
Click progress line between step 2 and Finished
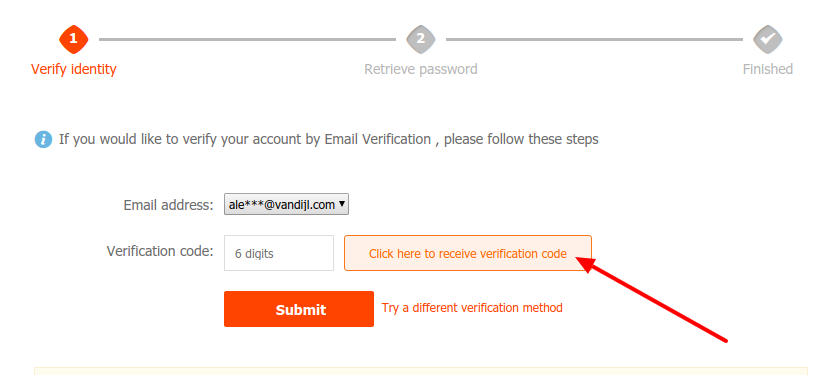coord(594,39)
